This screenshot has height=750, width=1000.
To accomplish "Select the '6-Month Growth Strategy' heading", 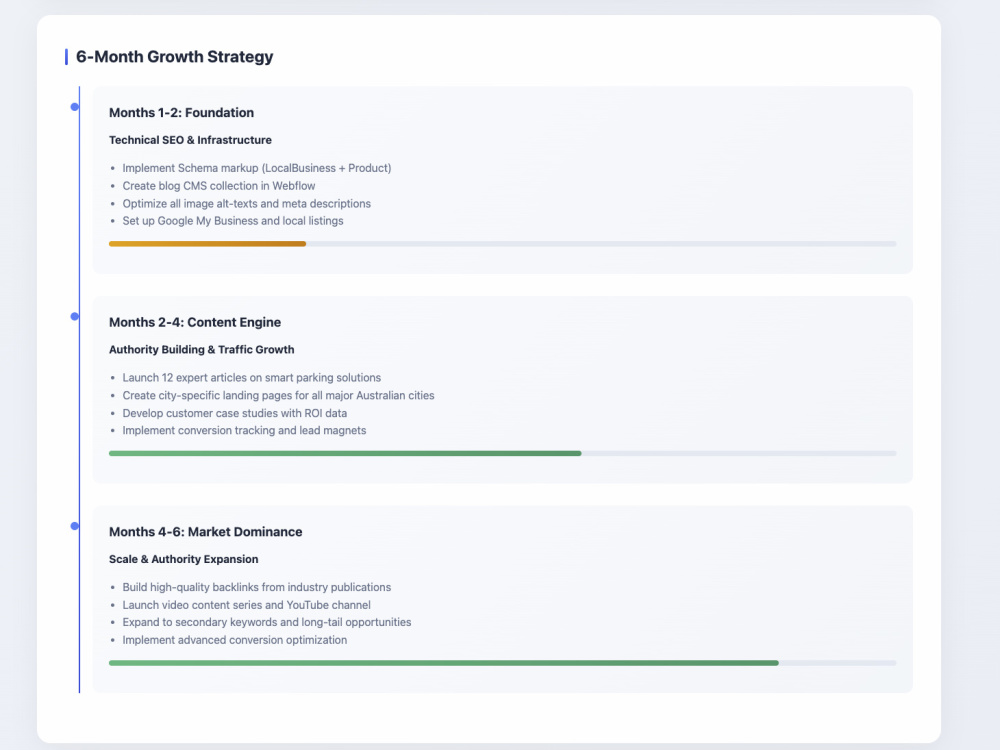I will click(x=174, y=57).
